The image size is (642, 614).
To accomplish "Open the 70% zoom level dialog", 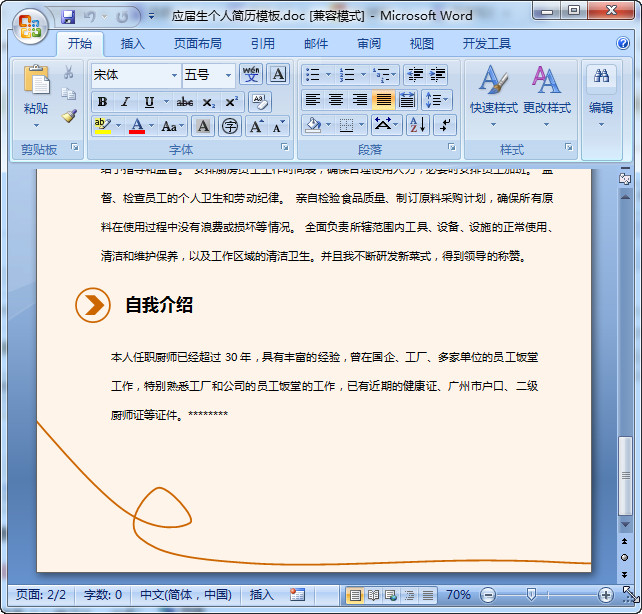I will pos(458,594).
